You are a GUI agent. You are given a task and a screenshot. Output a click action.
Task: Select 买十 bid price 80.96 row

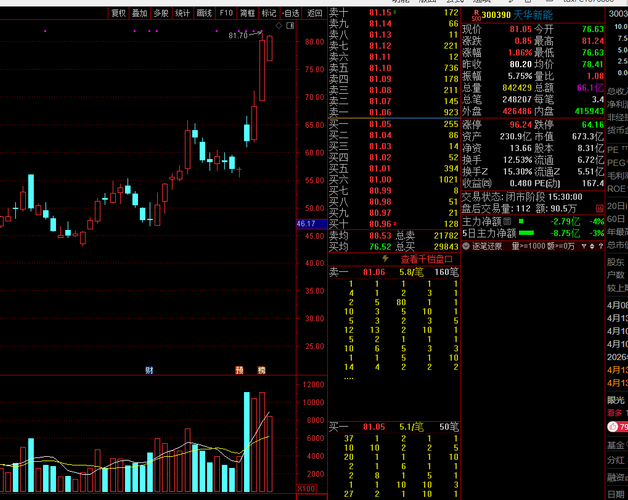(x=394, y=224)
